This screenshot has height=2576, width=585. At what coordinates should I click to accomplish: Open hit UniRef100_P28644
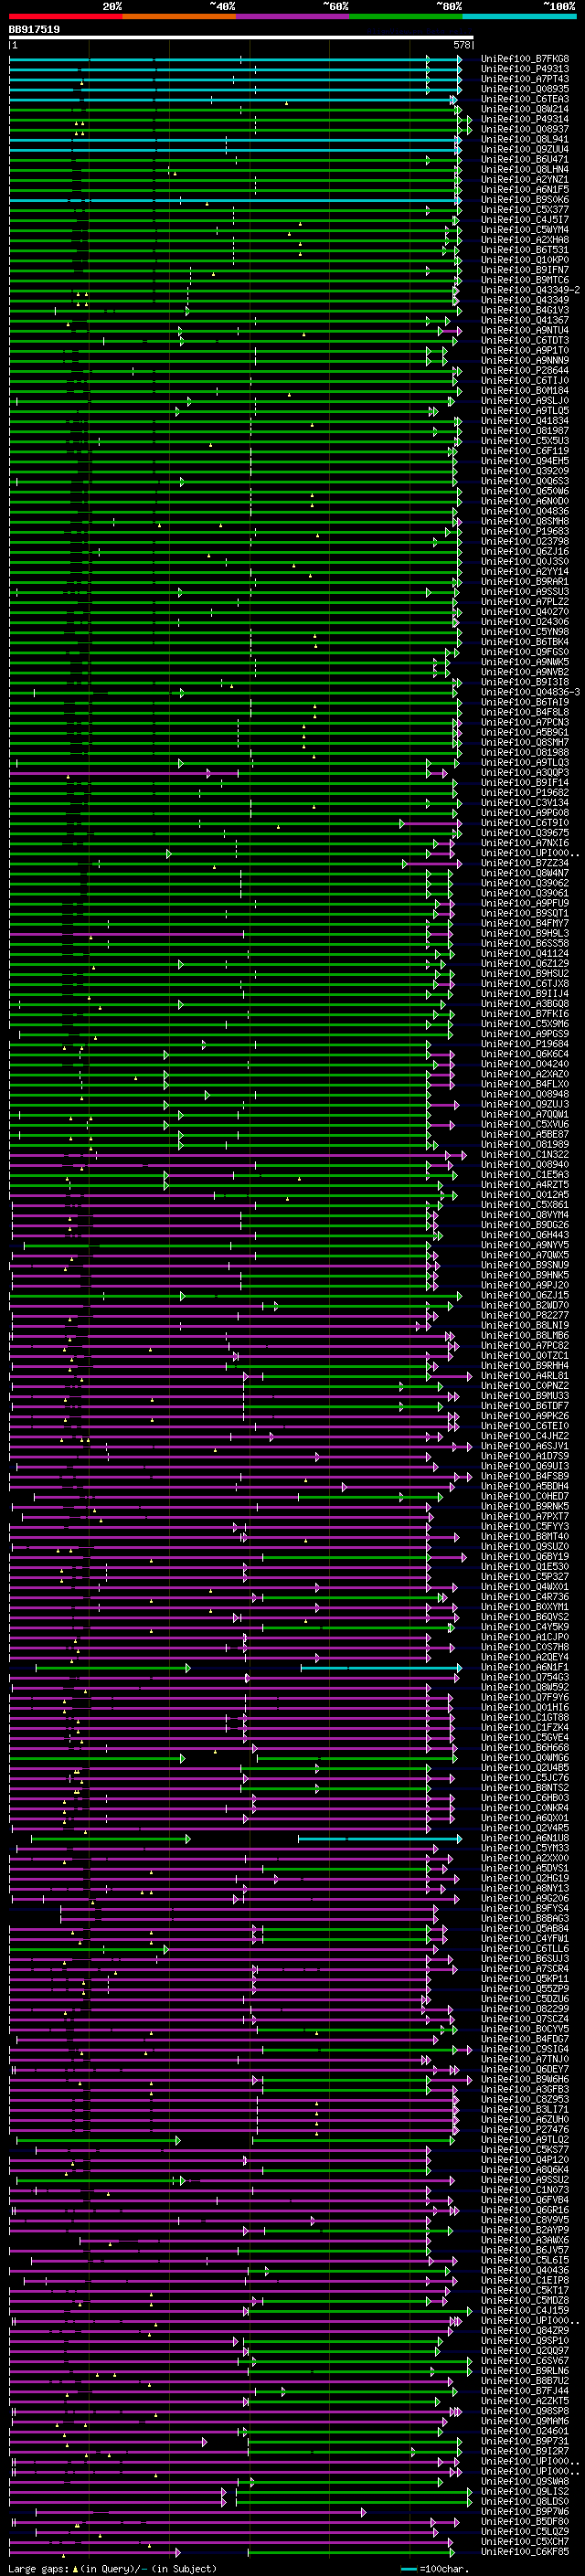point(524,371)
